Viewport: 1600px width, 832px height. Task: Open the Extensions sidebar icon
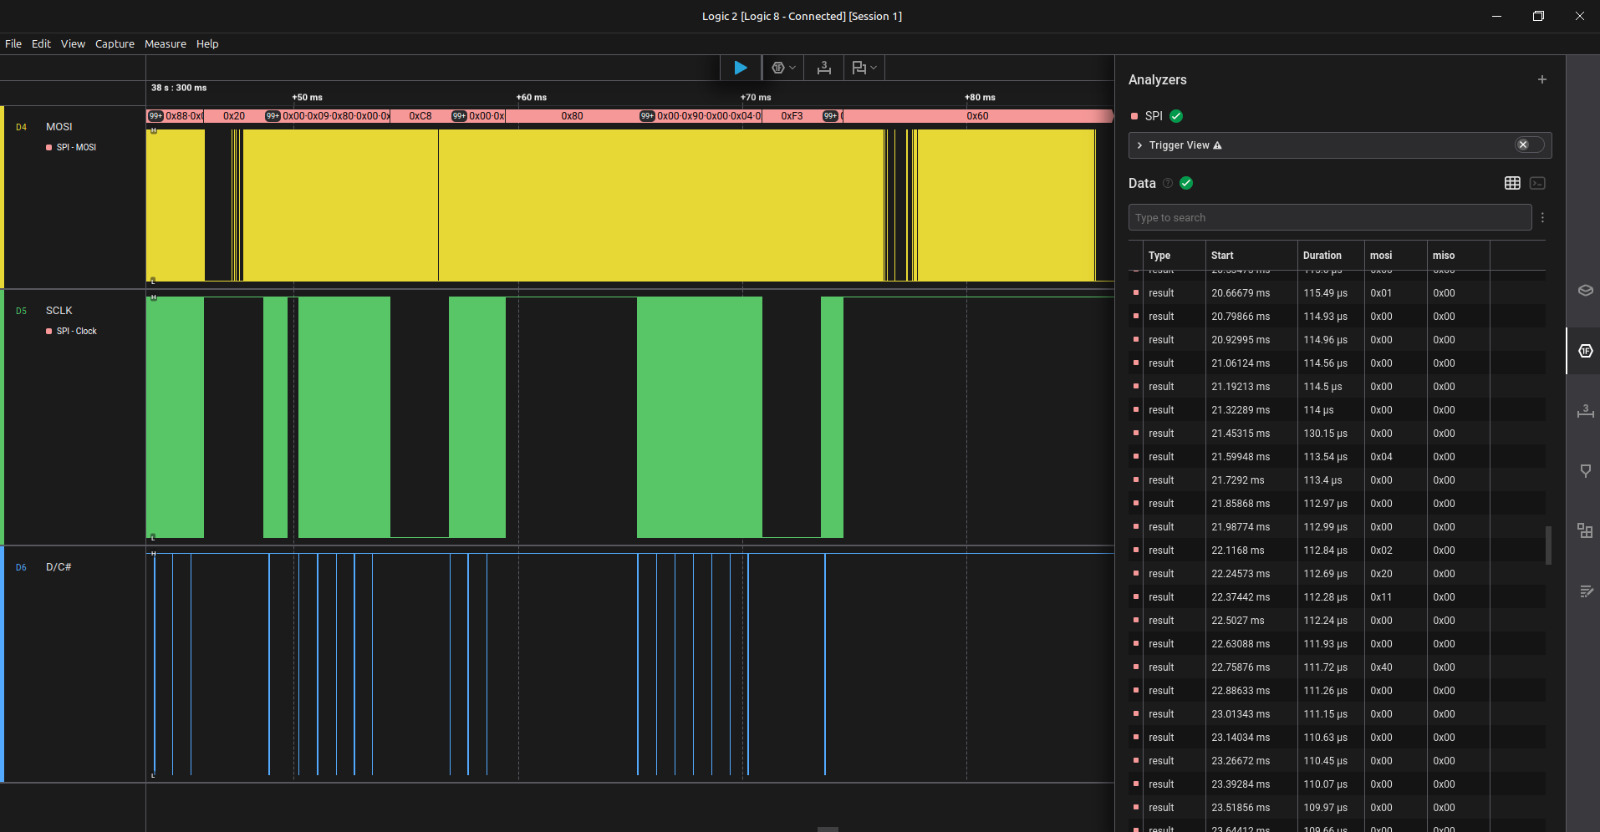tap(1585, 530)
